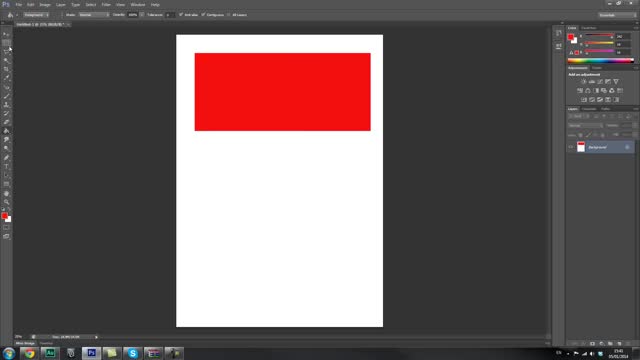Open the Layer menu
The image size is (640, 360).
click(61, 4)
